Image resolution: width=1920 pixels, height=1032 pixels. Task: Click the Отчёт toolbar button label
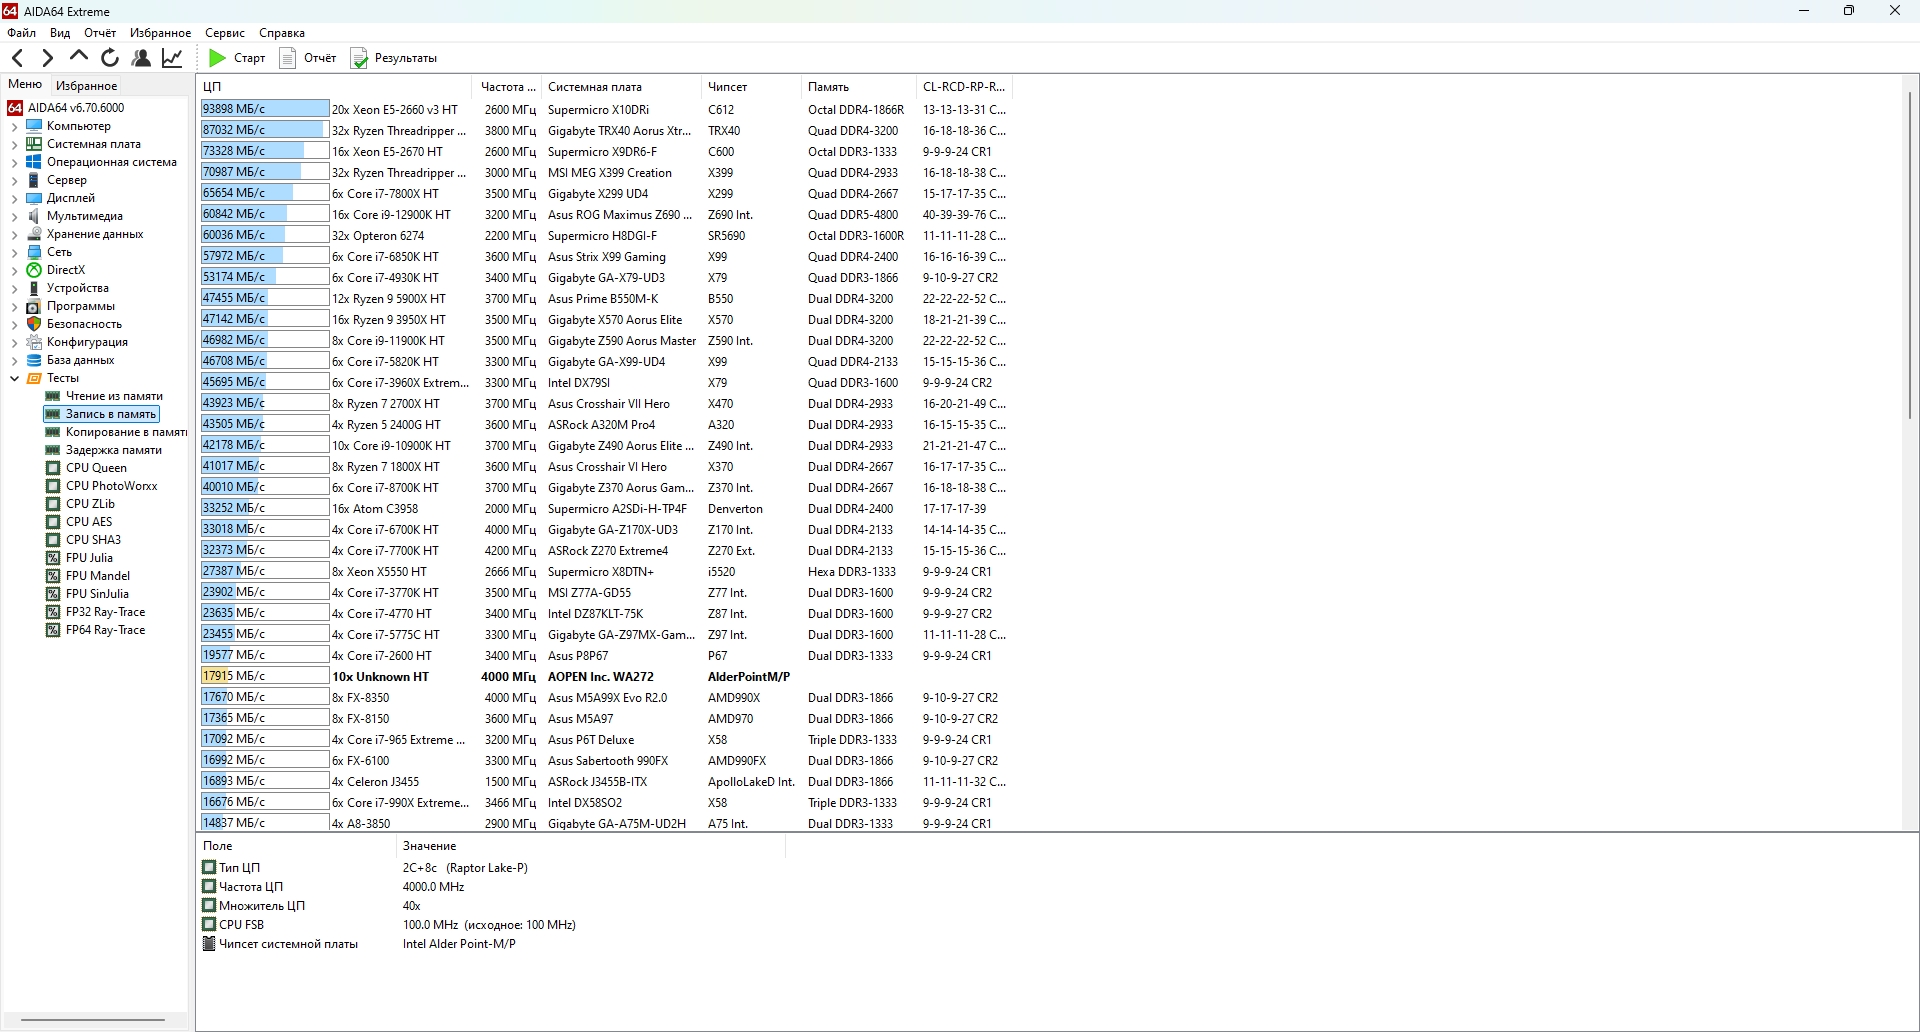[x=320, y=58]
